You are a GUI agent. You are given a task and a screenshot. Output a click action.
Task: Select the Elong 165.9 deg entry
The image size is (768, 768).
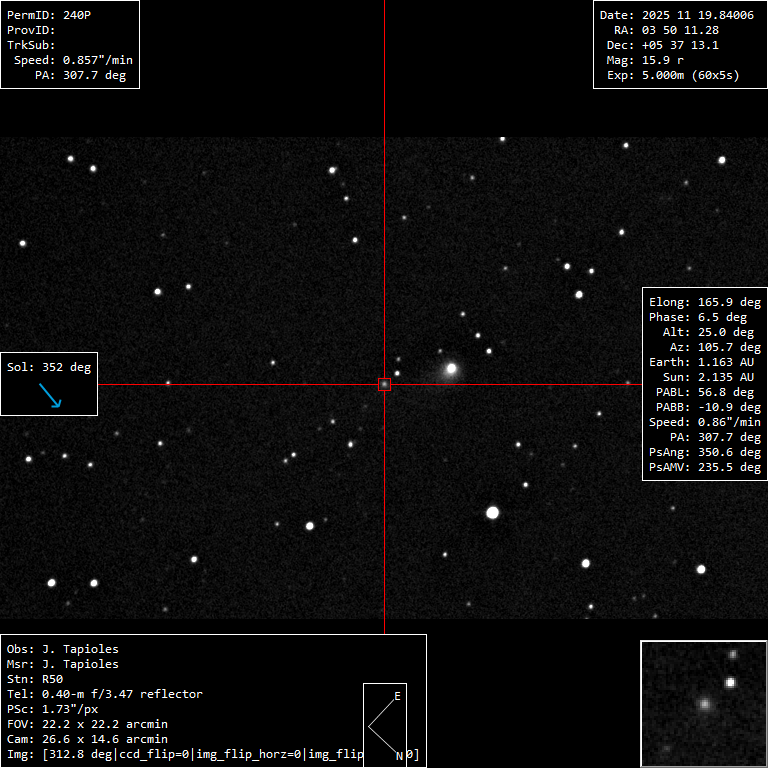pyautogui.click(x=705, y=302)
